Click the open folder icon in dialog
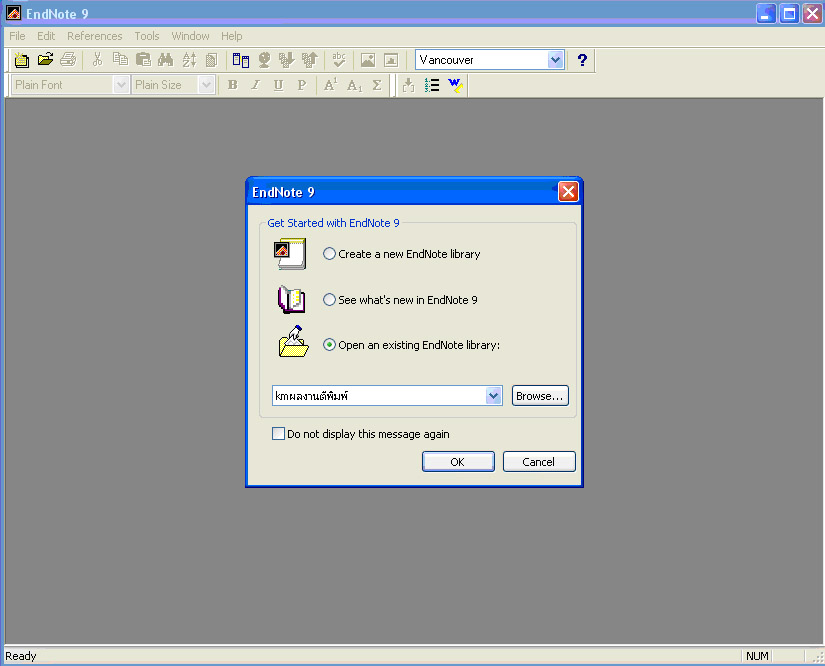This screenshot has height=666, width=825. [293, 342]
